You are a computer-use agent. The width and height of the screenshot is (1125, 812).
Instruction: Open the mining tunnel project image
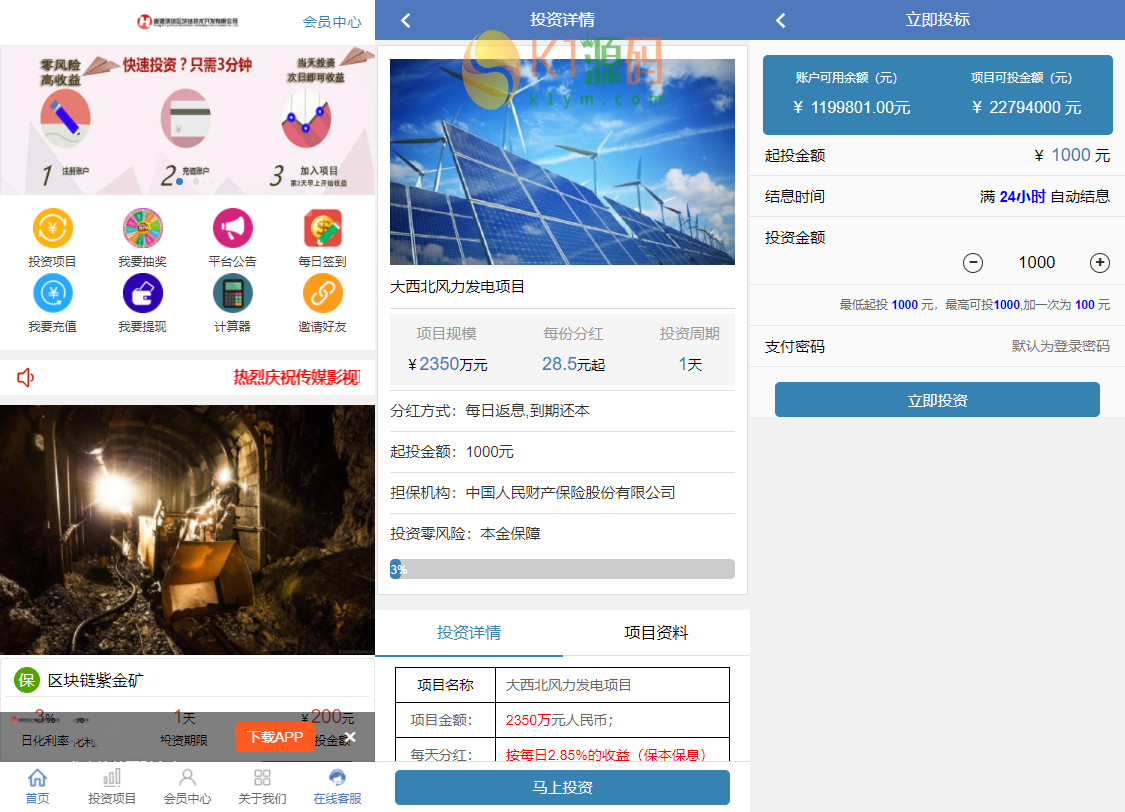coord(187,529)
